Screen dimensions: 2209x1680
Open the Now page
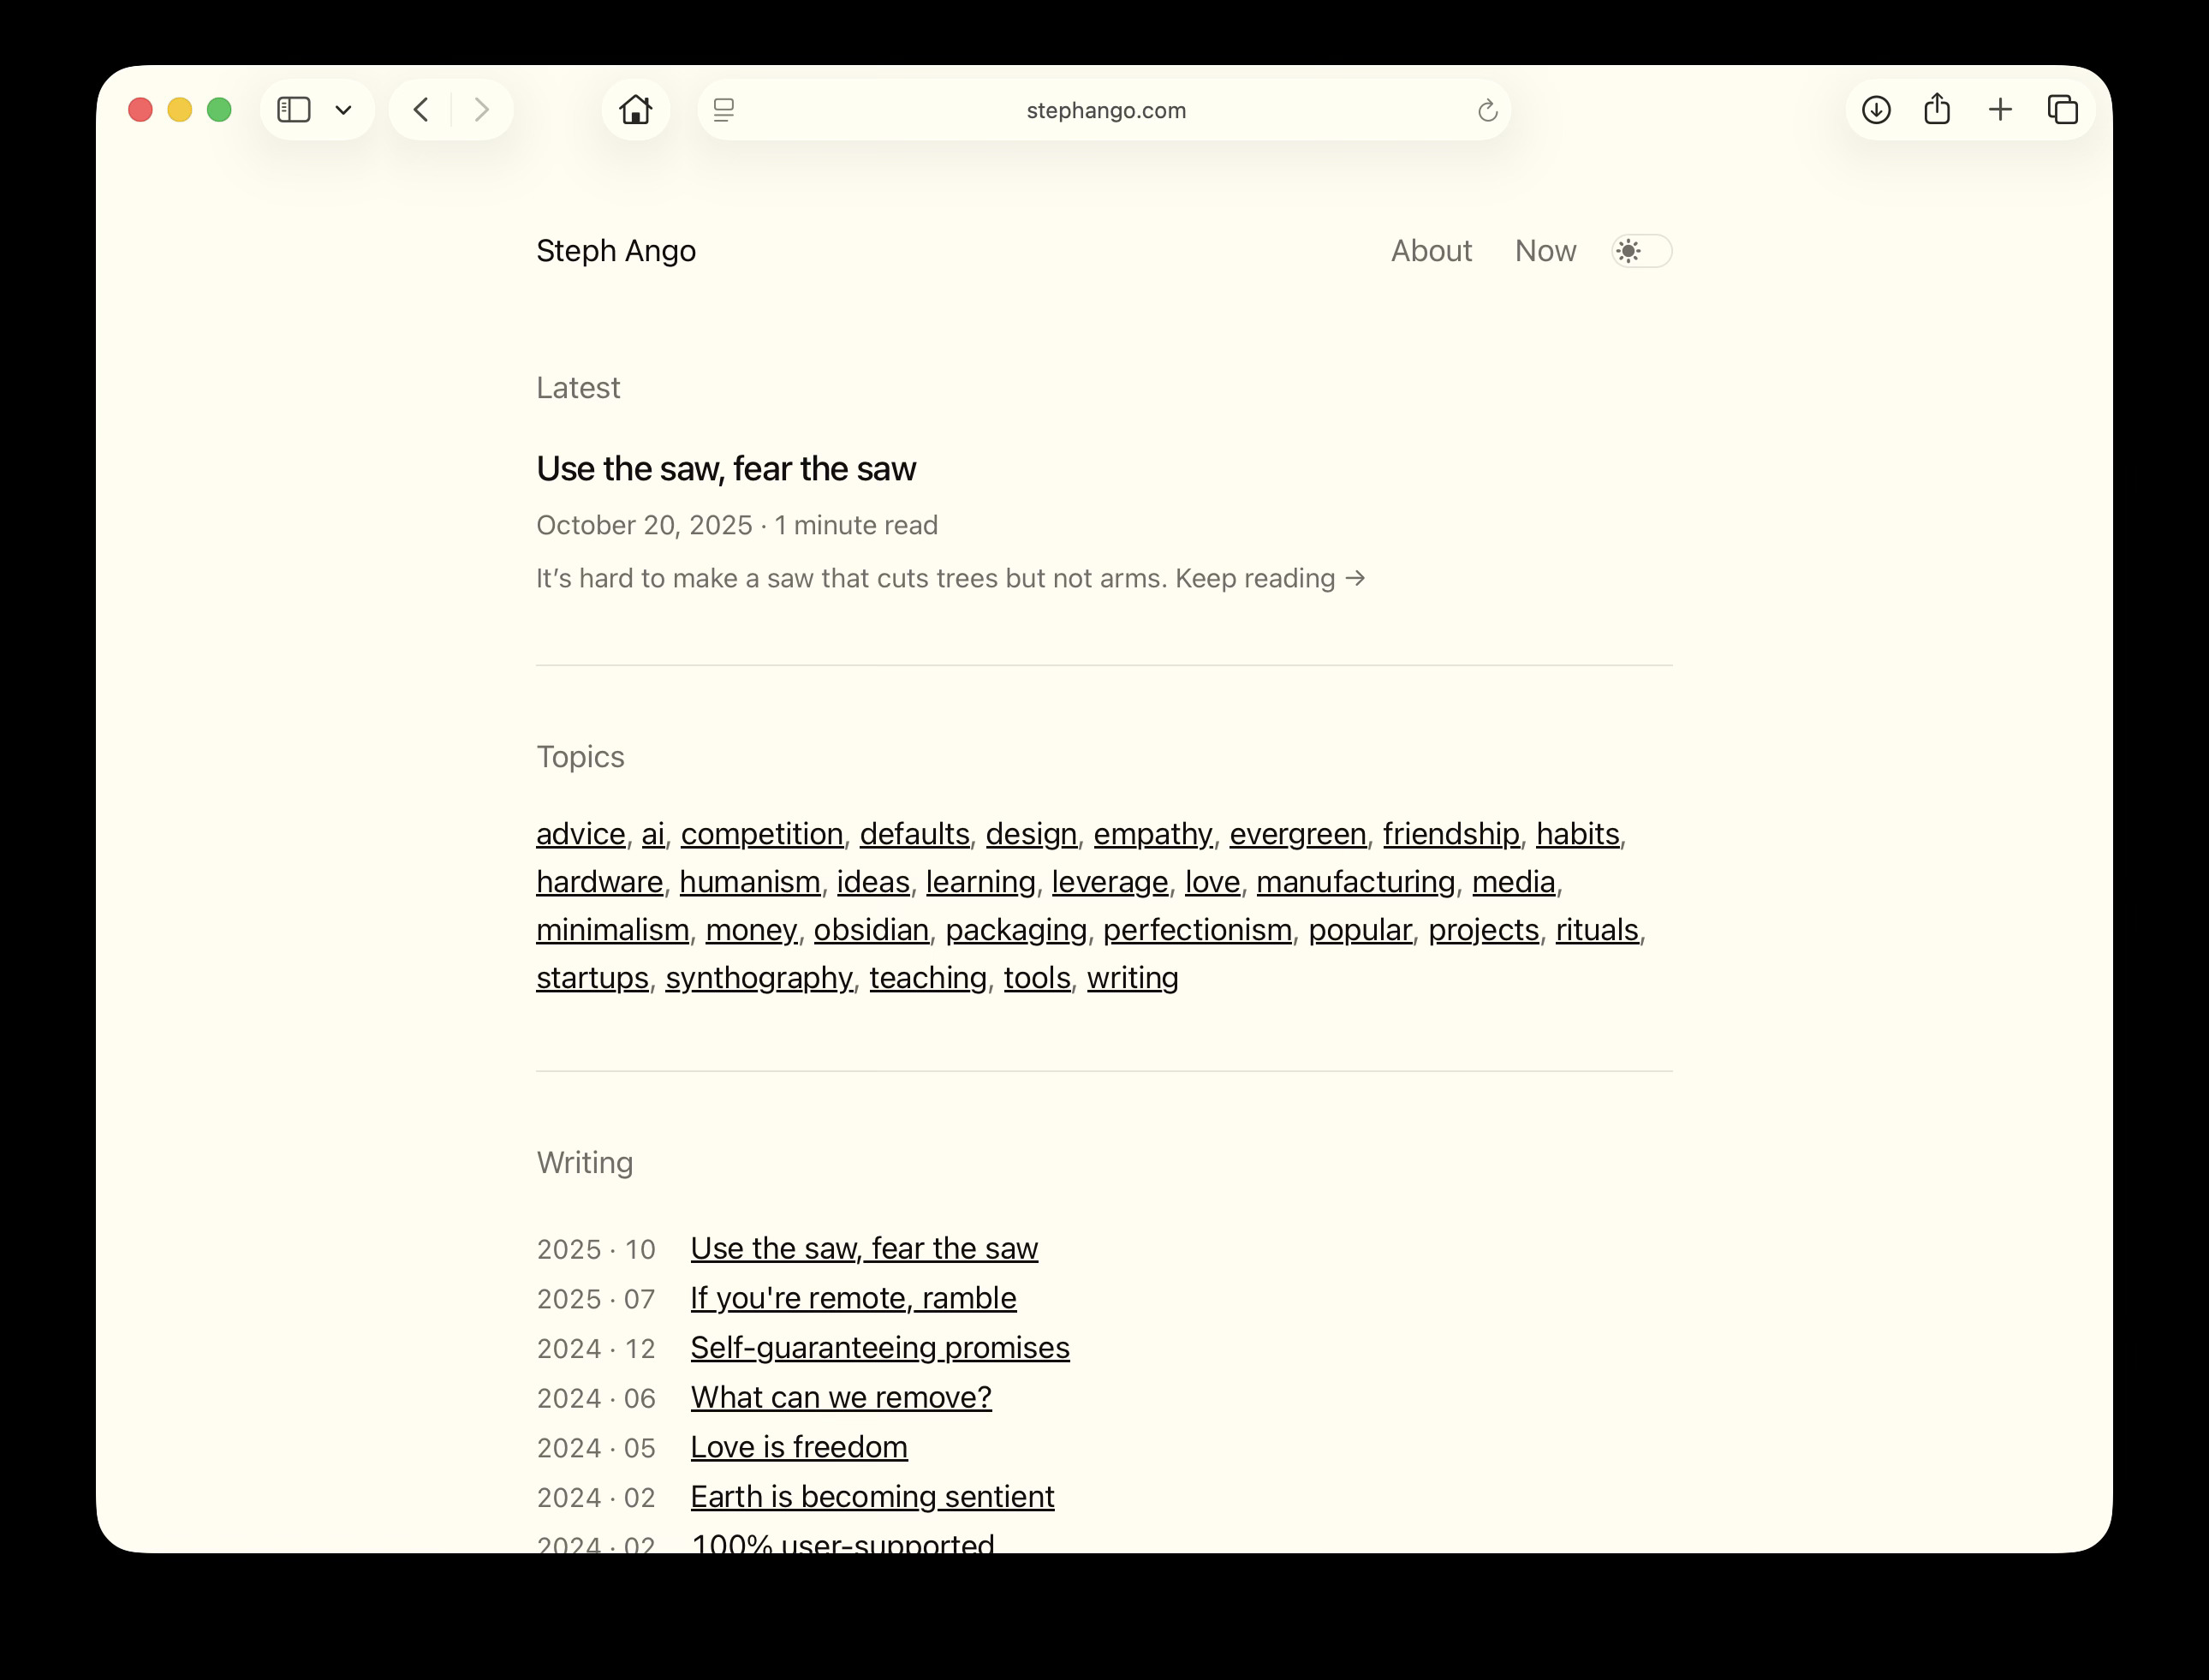coord(1545,252)
